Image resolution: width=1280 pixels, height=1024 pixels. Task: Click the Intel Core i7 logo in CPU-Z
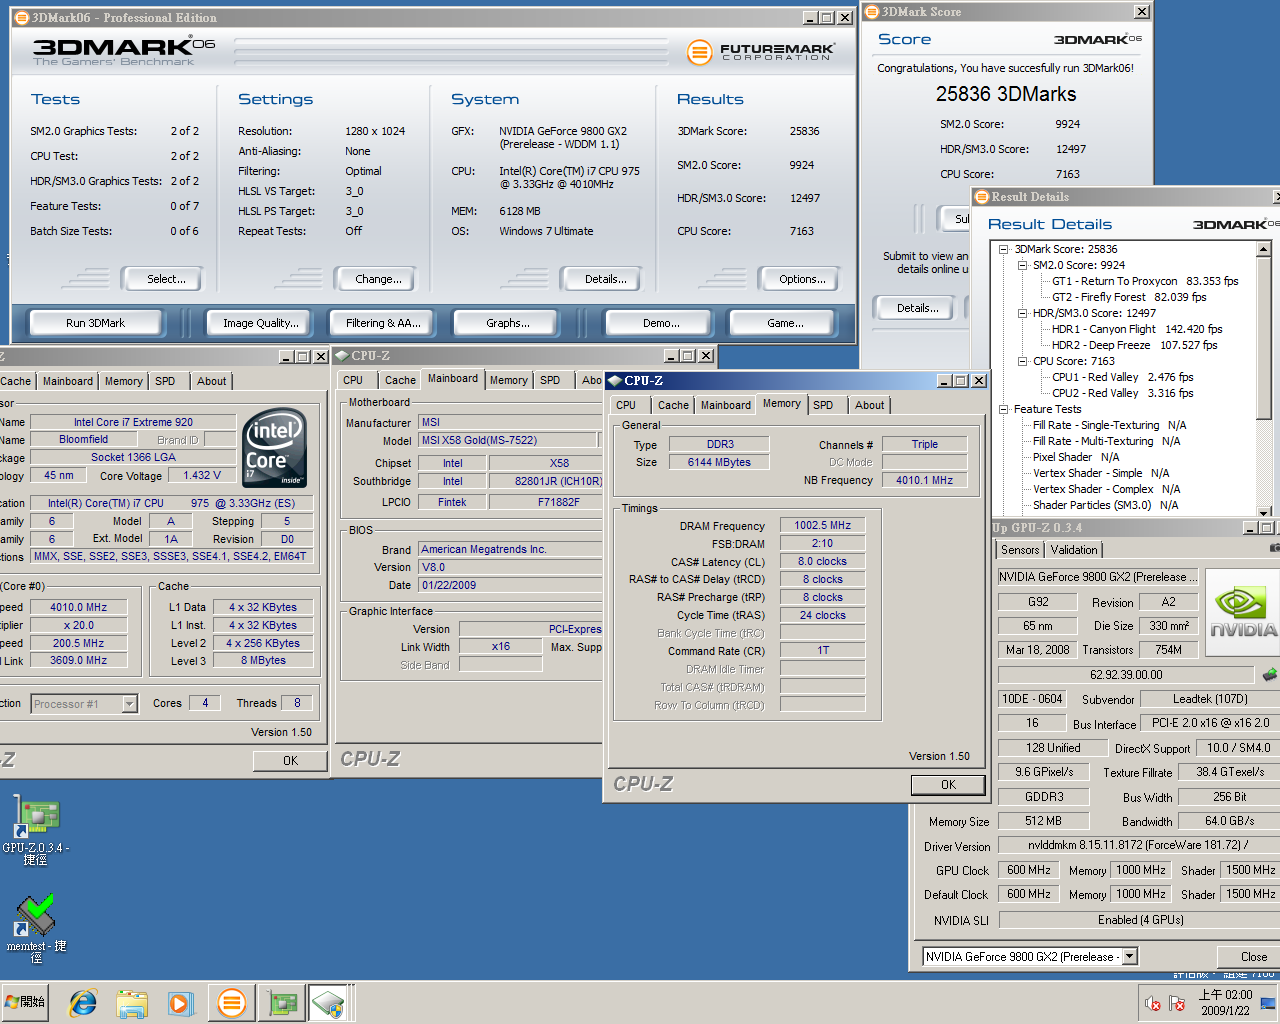274,447
